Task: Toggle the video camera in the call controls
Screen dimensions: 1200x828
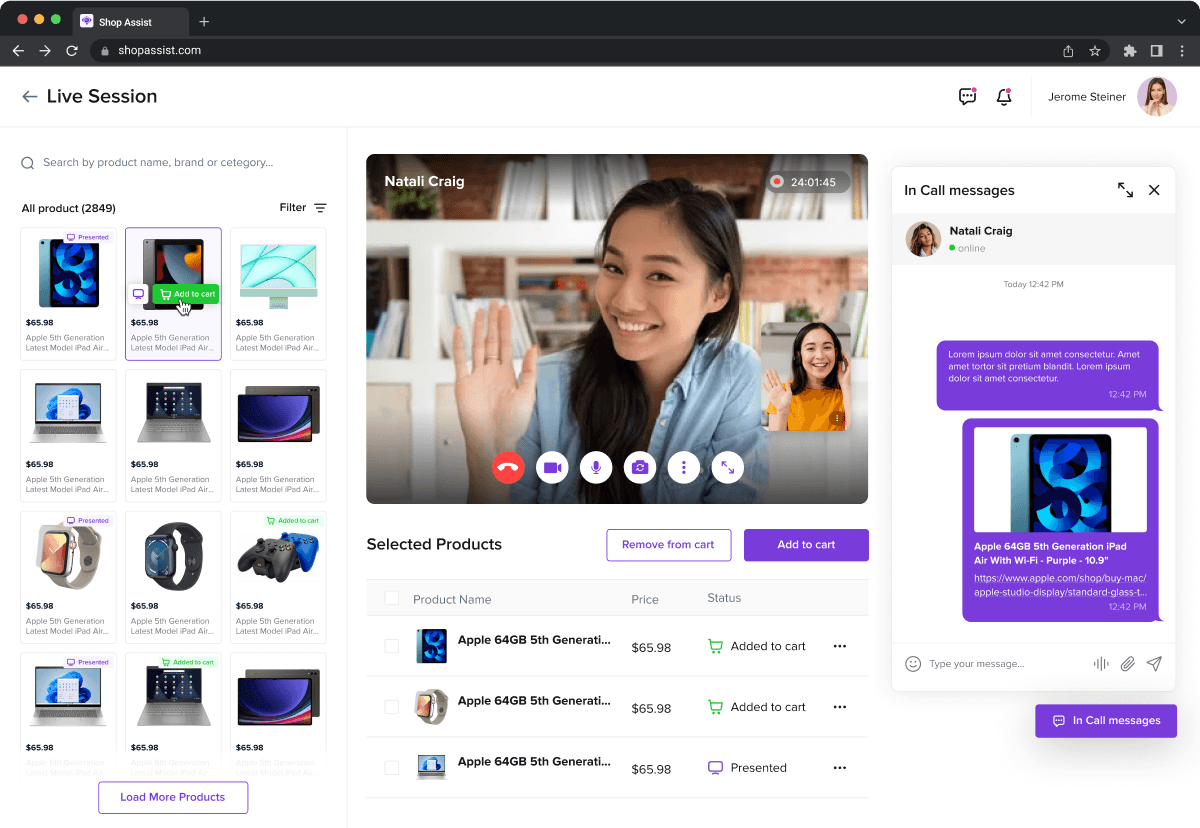Action: tap(552, 467)
